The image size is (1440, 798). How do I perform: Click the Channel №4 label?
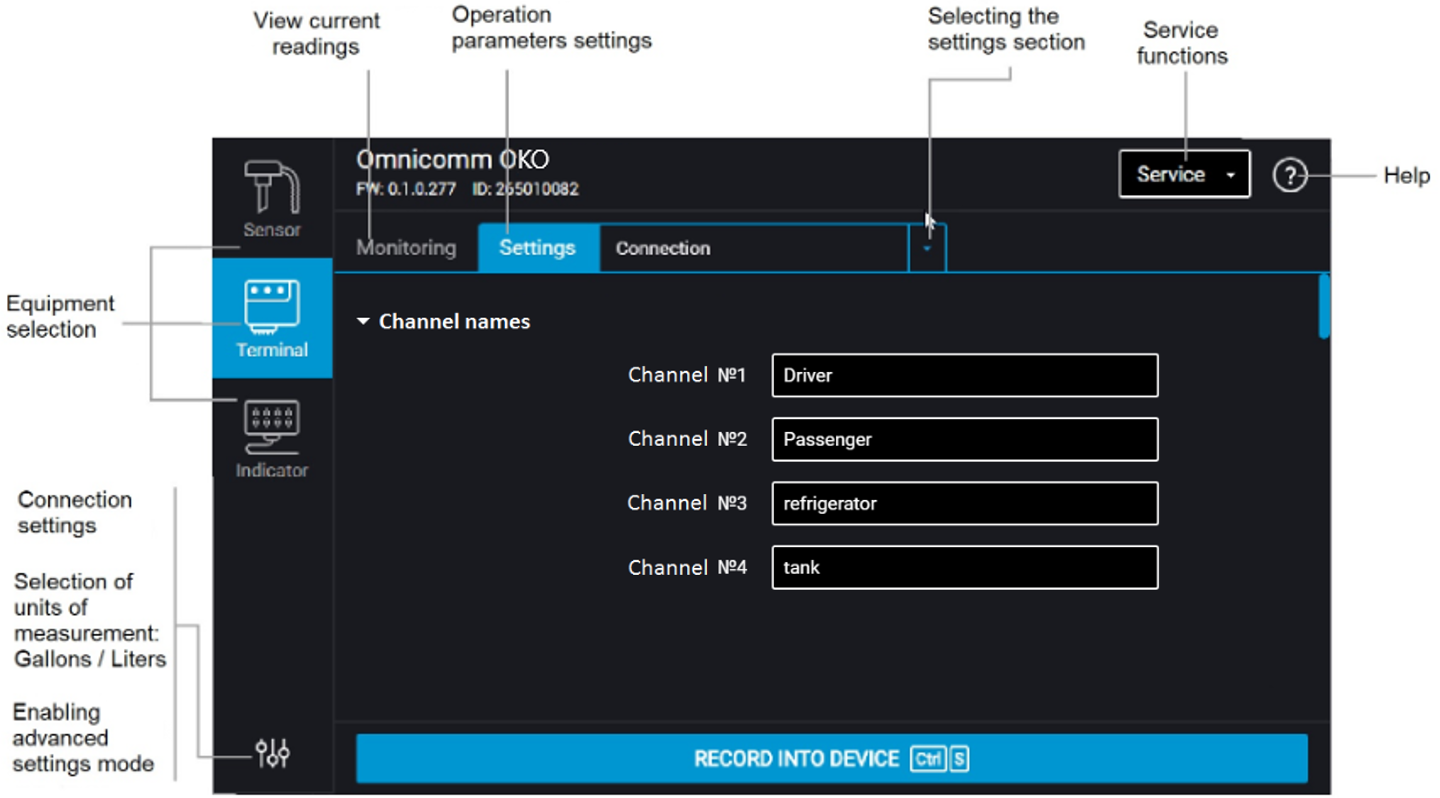(x=688, y=567)
